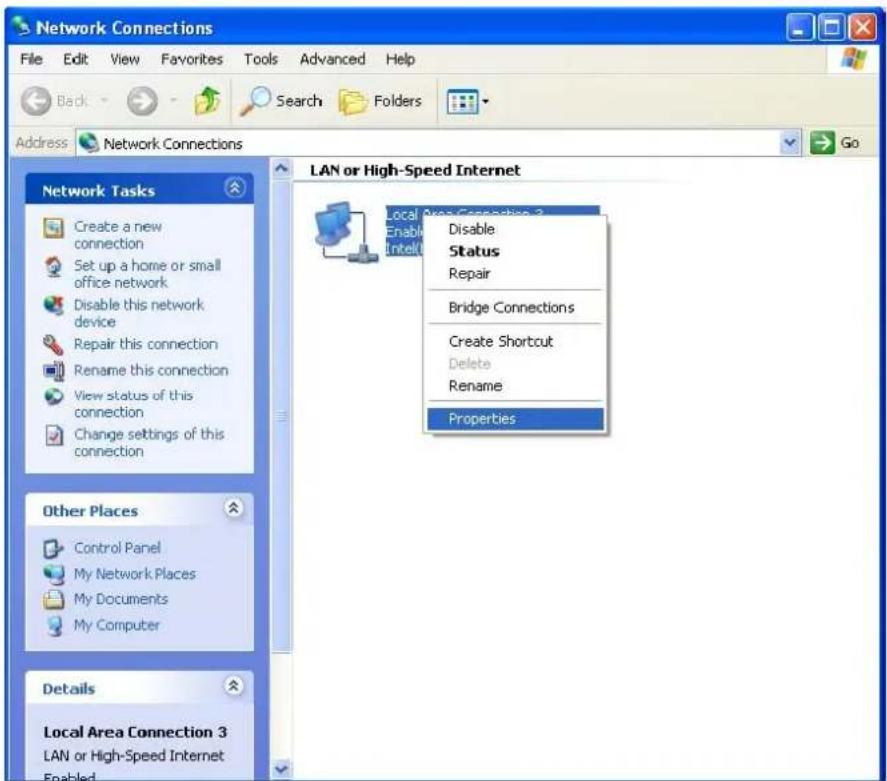Choose Rename in the context menu

point(515,386)
